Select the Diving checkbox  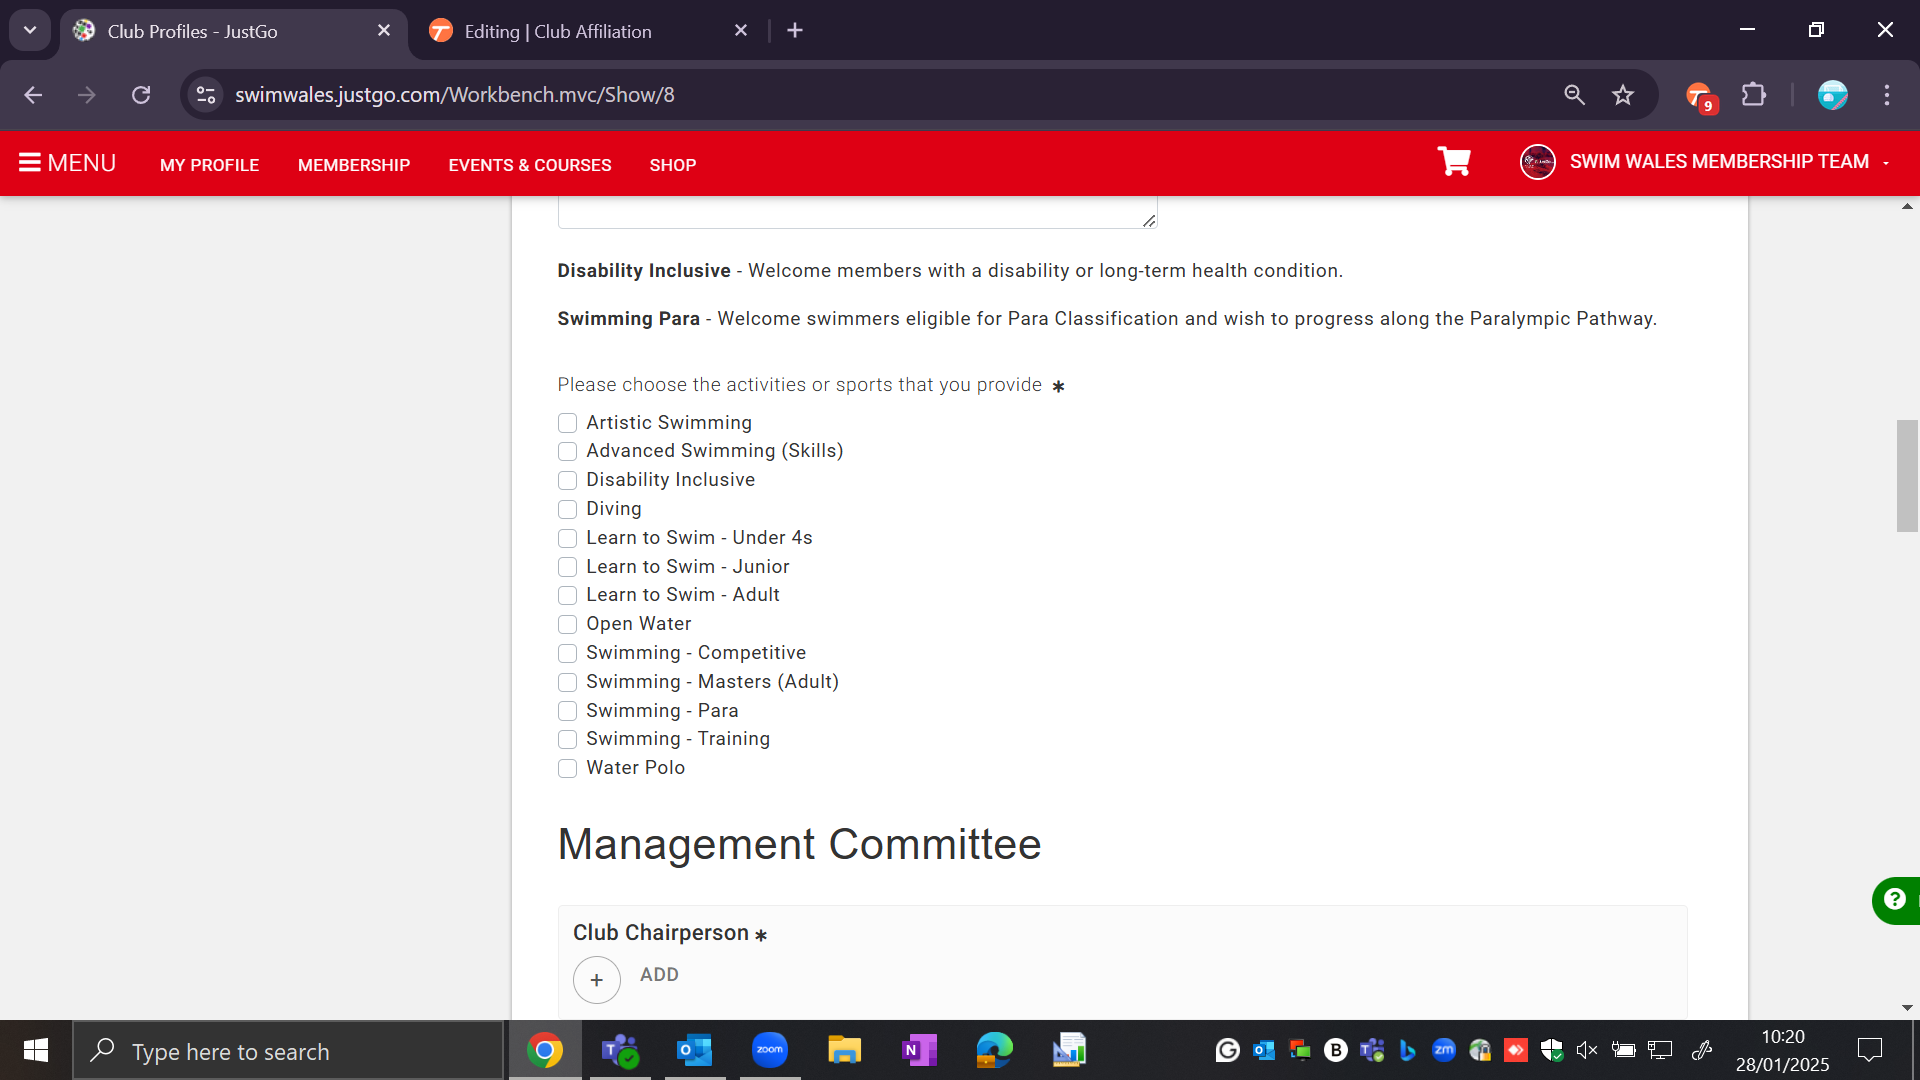(x=567, y=509)
